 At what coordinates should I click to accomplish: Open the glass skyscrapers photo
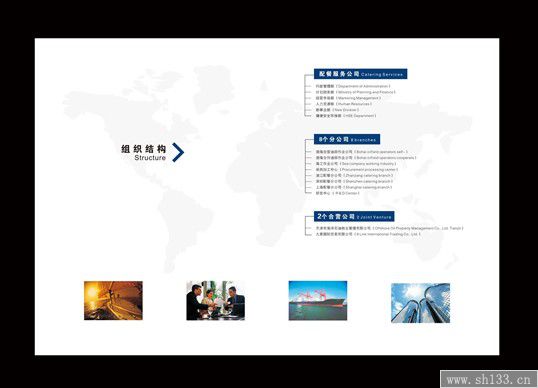(x=421, y=303)
